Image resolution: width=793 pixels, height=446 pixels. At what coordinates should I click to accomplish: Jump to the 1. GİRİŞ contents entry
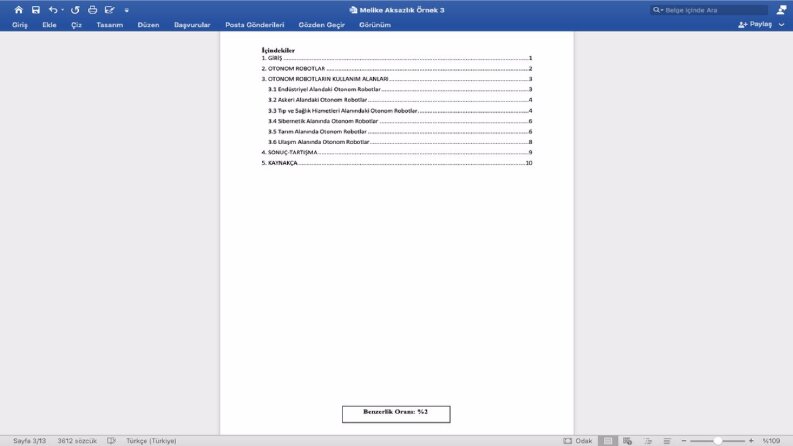396,58
